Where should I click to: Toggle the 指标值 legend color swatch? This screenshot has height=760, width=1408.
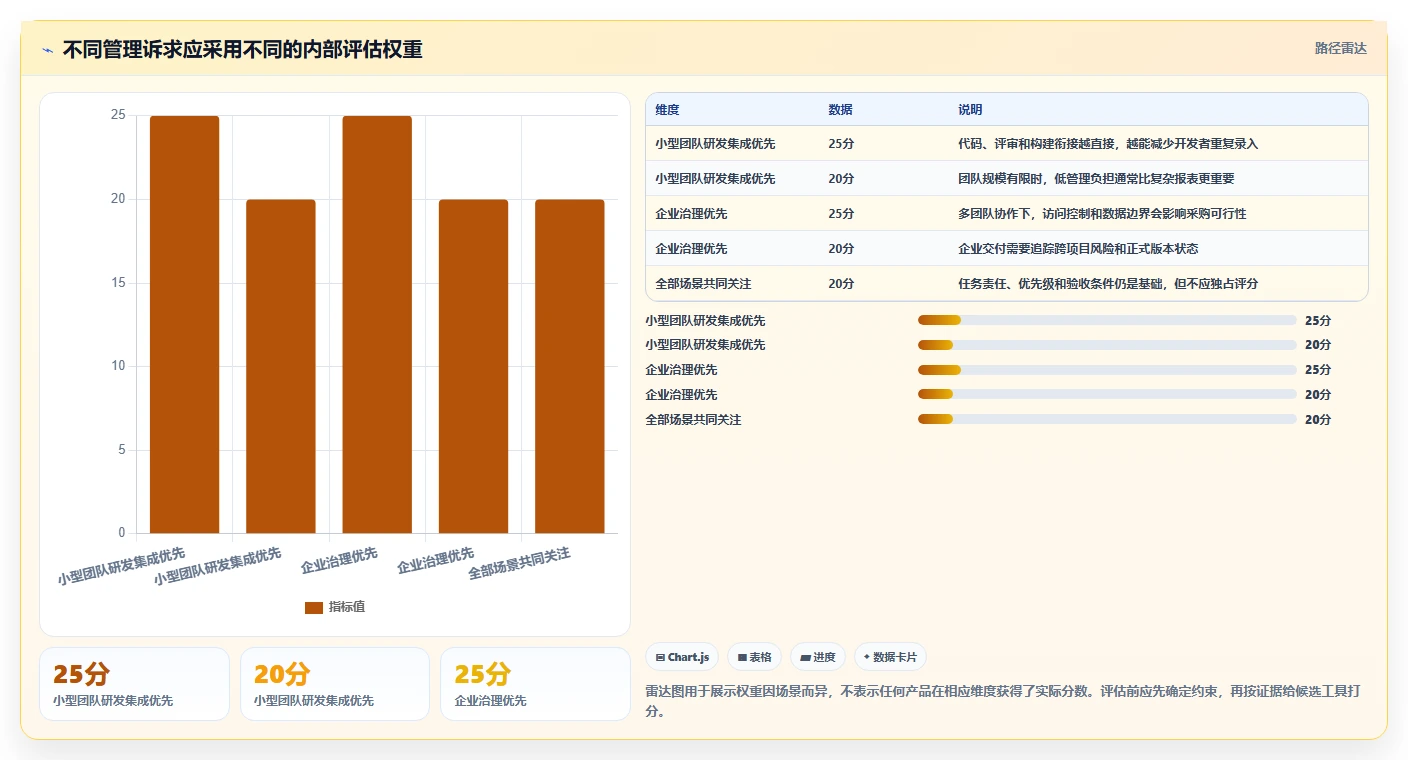click(x=314, y=607)
